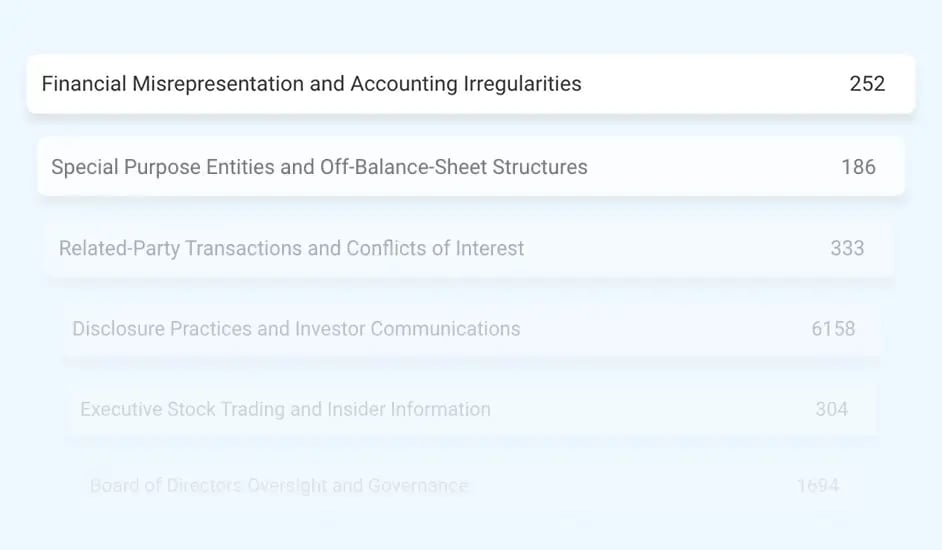Image resolution: width=942 pixels, height=550 pixels.
Task: Click the 1694 count value
Action: pos(817,486)
